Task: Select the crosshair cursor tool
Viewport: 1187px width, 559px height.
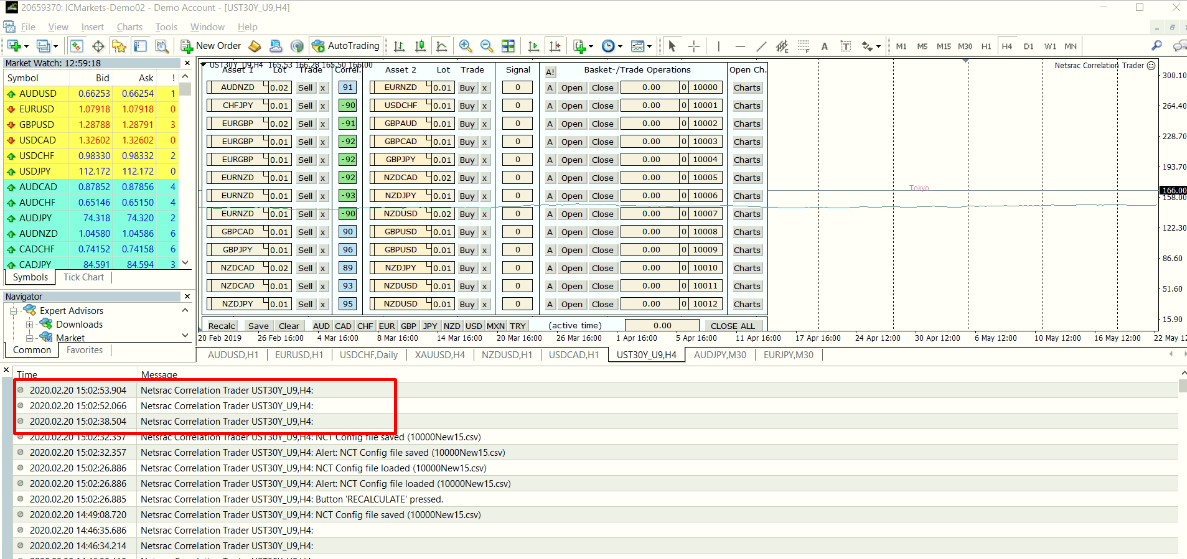Action: [694, 46]
